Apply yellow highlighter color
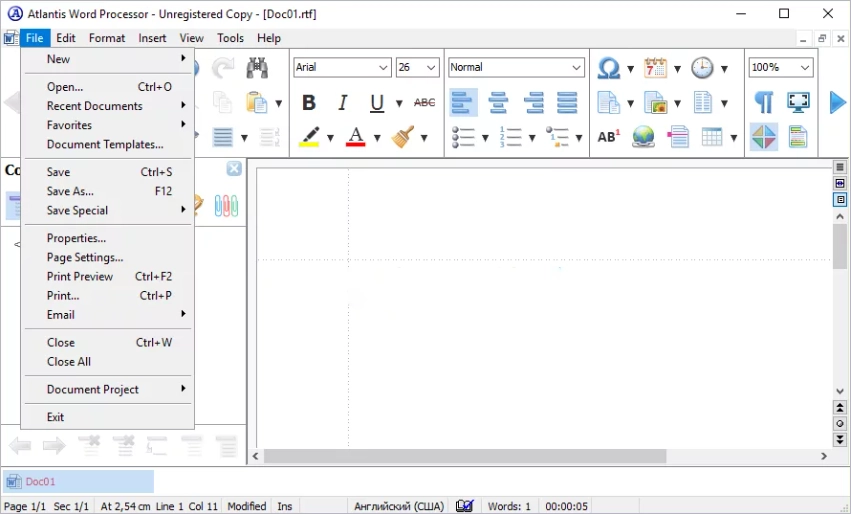Image resolution: width=851 pixels, height=514 pixels. 309,137
